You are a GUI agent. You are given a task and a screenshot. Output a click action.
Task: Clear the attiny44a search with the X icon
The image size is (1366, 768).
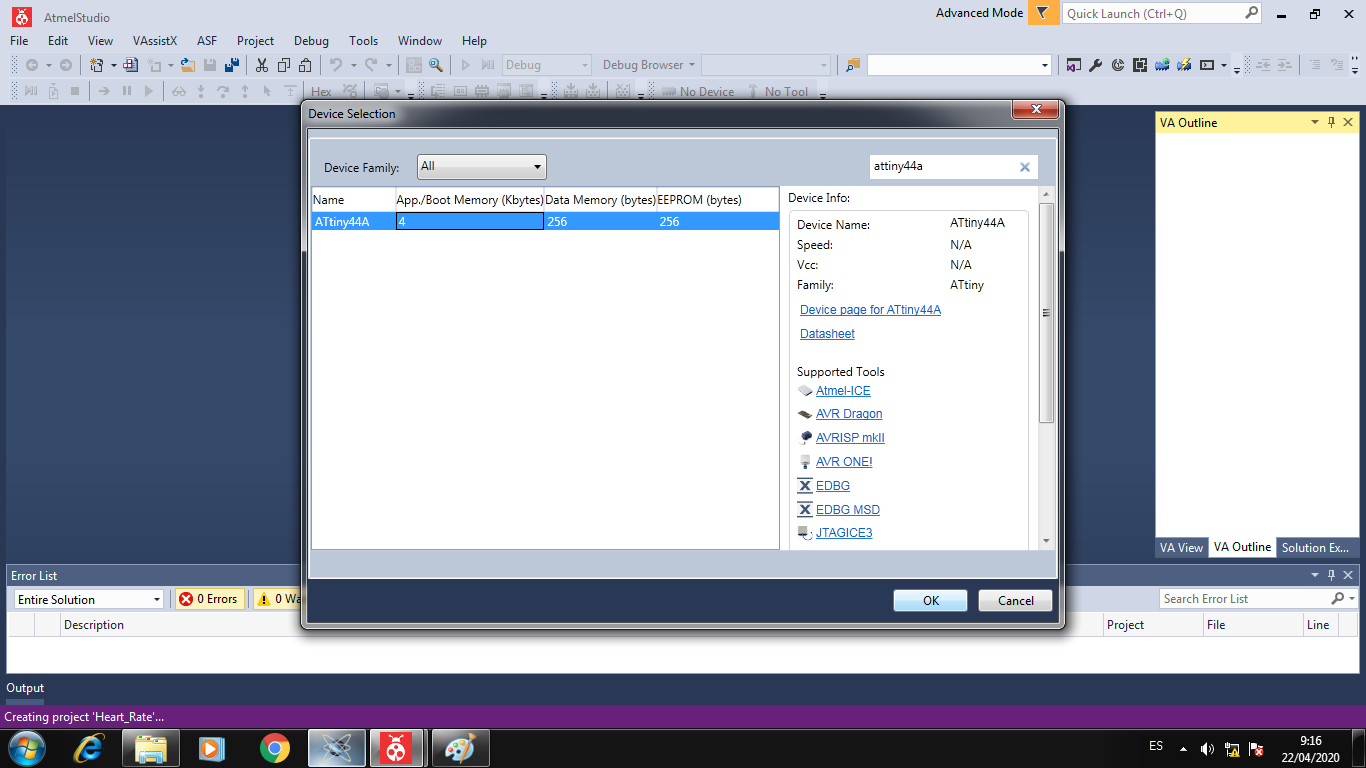click(1025, 167)
